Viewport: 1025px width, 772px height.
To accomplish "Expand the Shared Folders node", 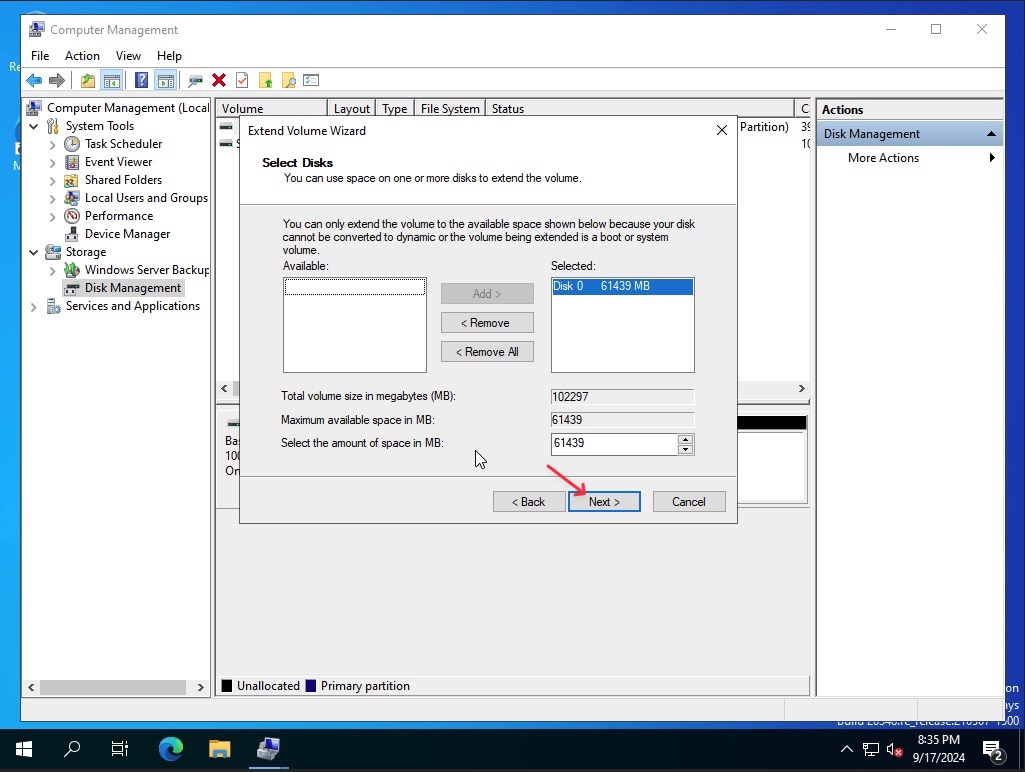I will (52, 180).
